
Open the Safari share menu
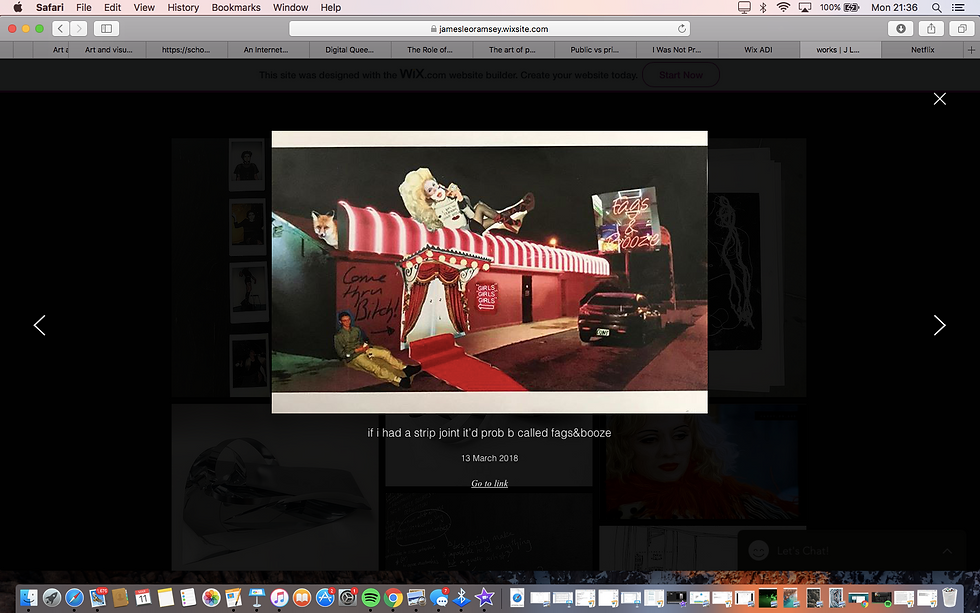coord(931,29)
